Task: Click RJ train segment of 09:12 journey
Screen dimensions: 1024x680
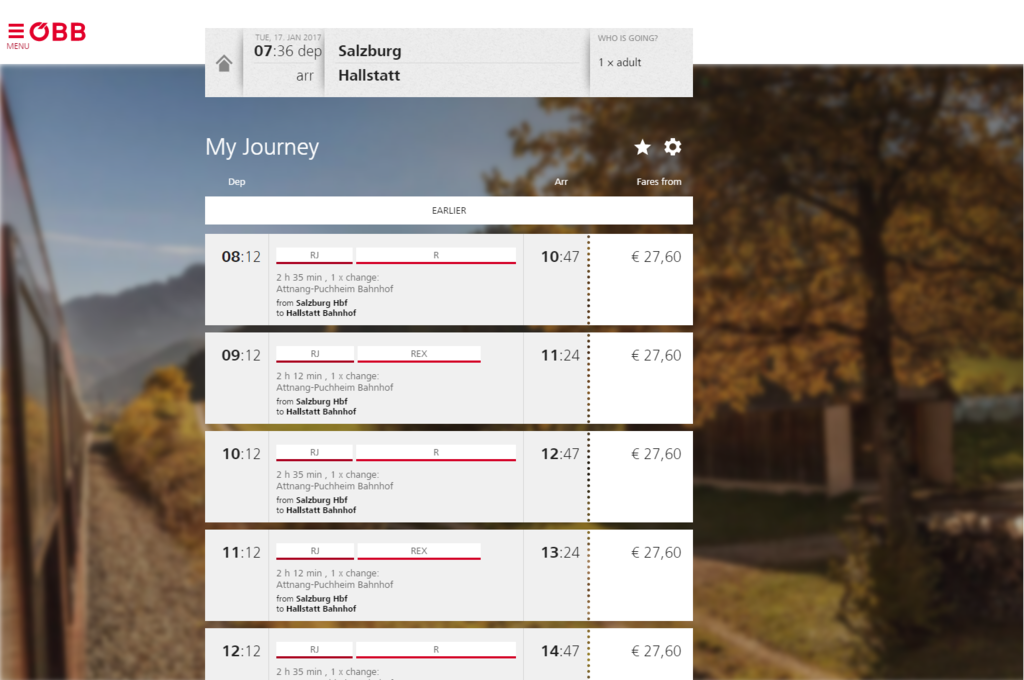Action: point(315,354)
